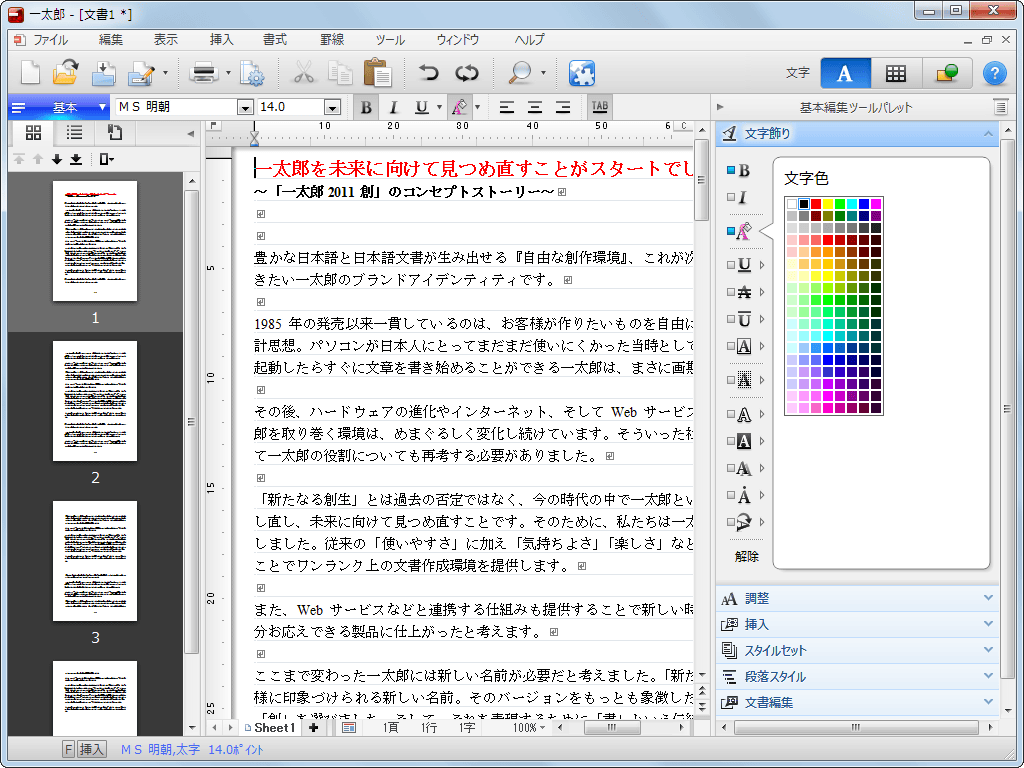Expand the 段落スタイル palette section
Image resolution: width=1024 pixels, height=768 pixels.
[857, 677]
